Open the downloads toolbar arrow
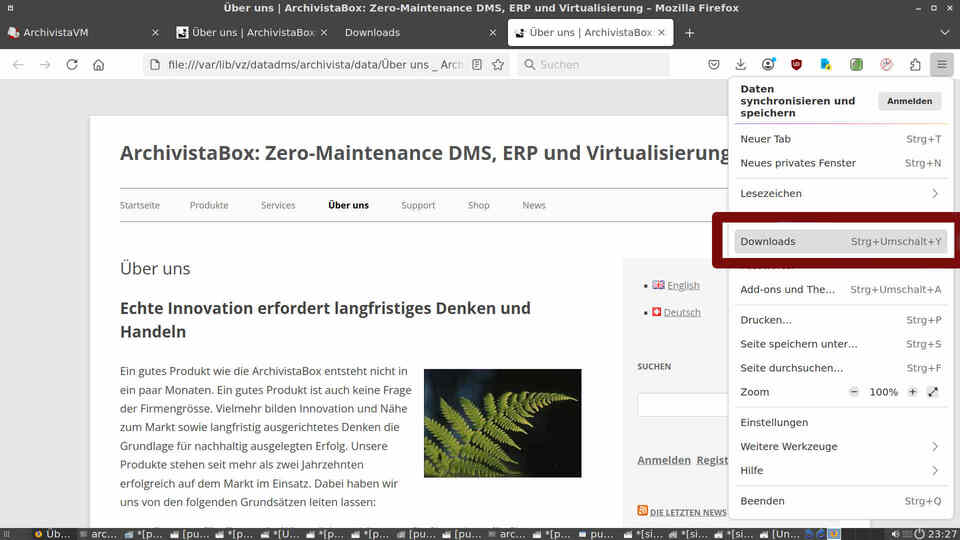The width and height of the screenshot is (960, 540). tap(740, 64)
